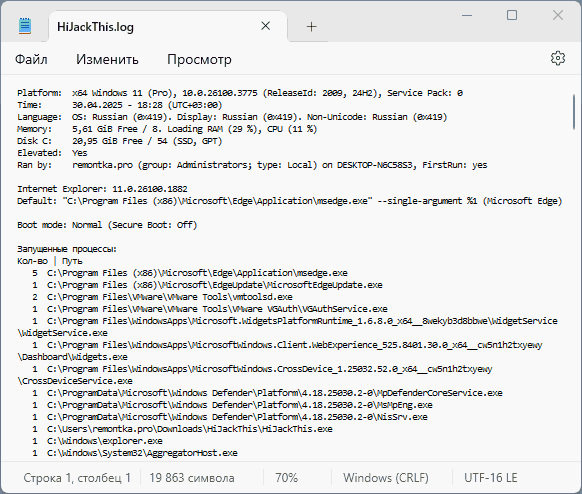Click the \CrossDeviceService.exe line
The width and height of the screenshot is (582, 494).
pyautogui.click(x=75, y=381)
